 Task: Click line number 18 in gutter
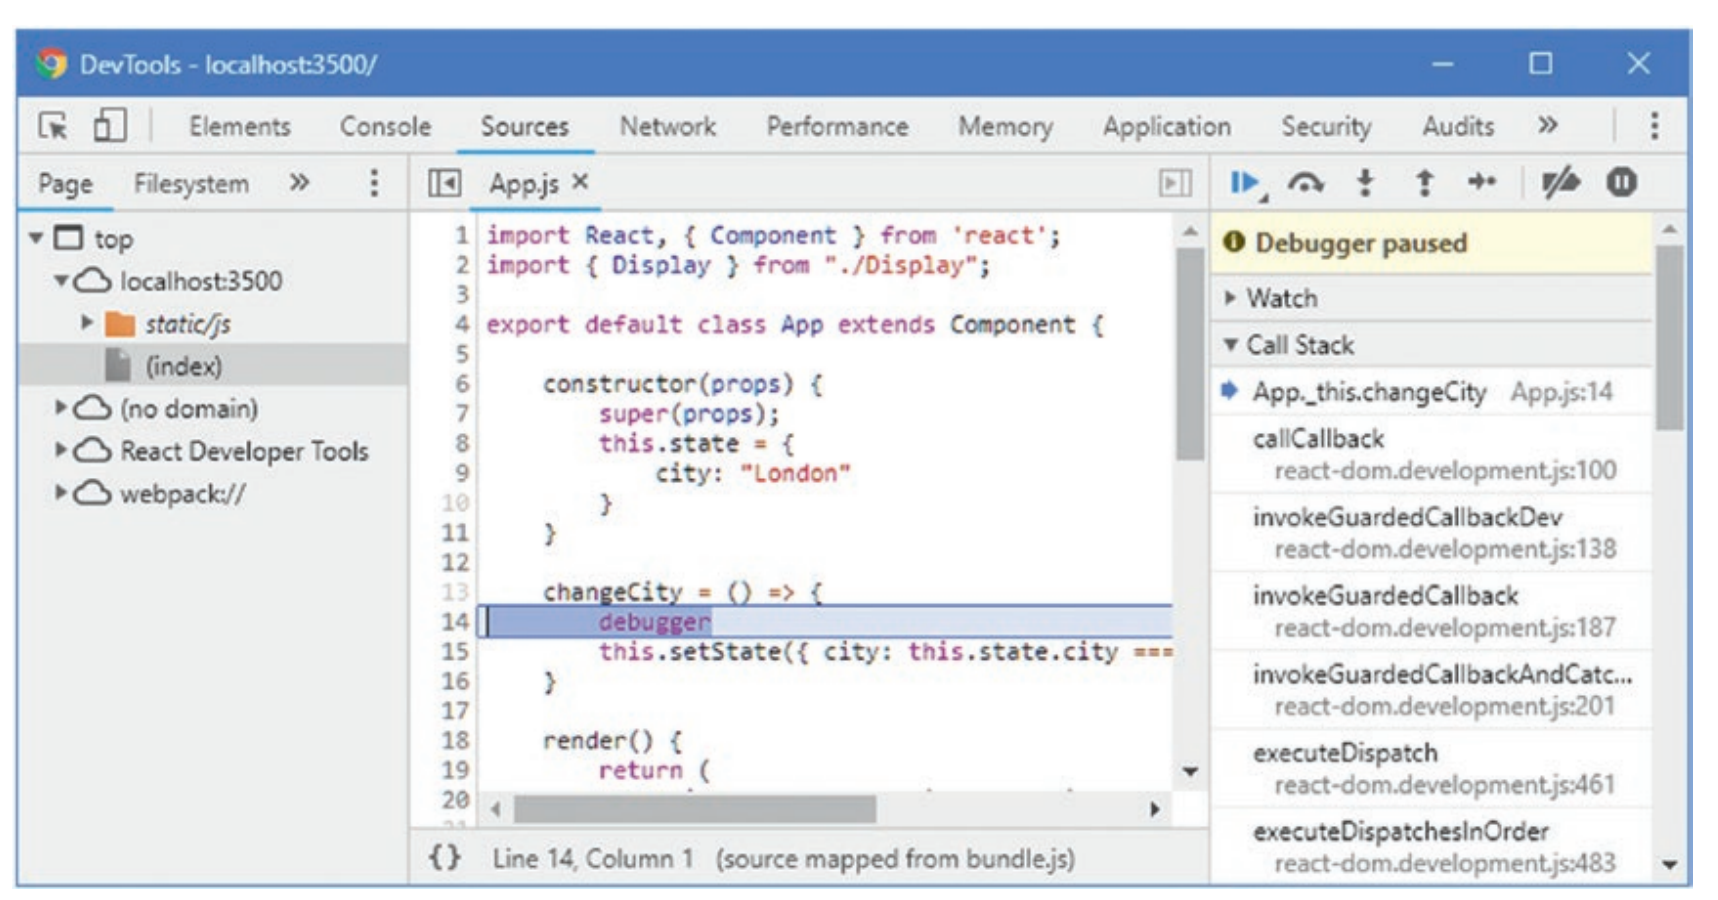(x=455, y=741)
